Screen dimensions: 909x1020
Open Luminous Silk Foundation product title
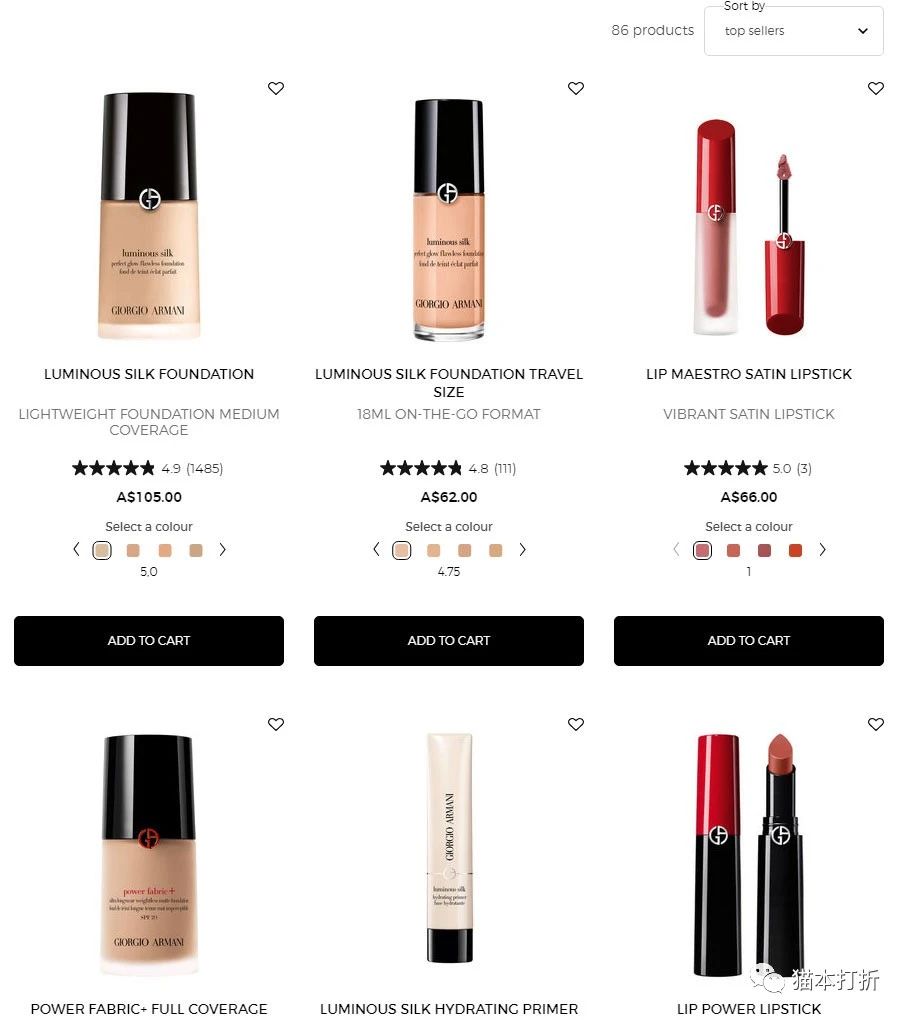(149, 374)
